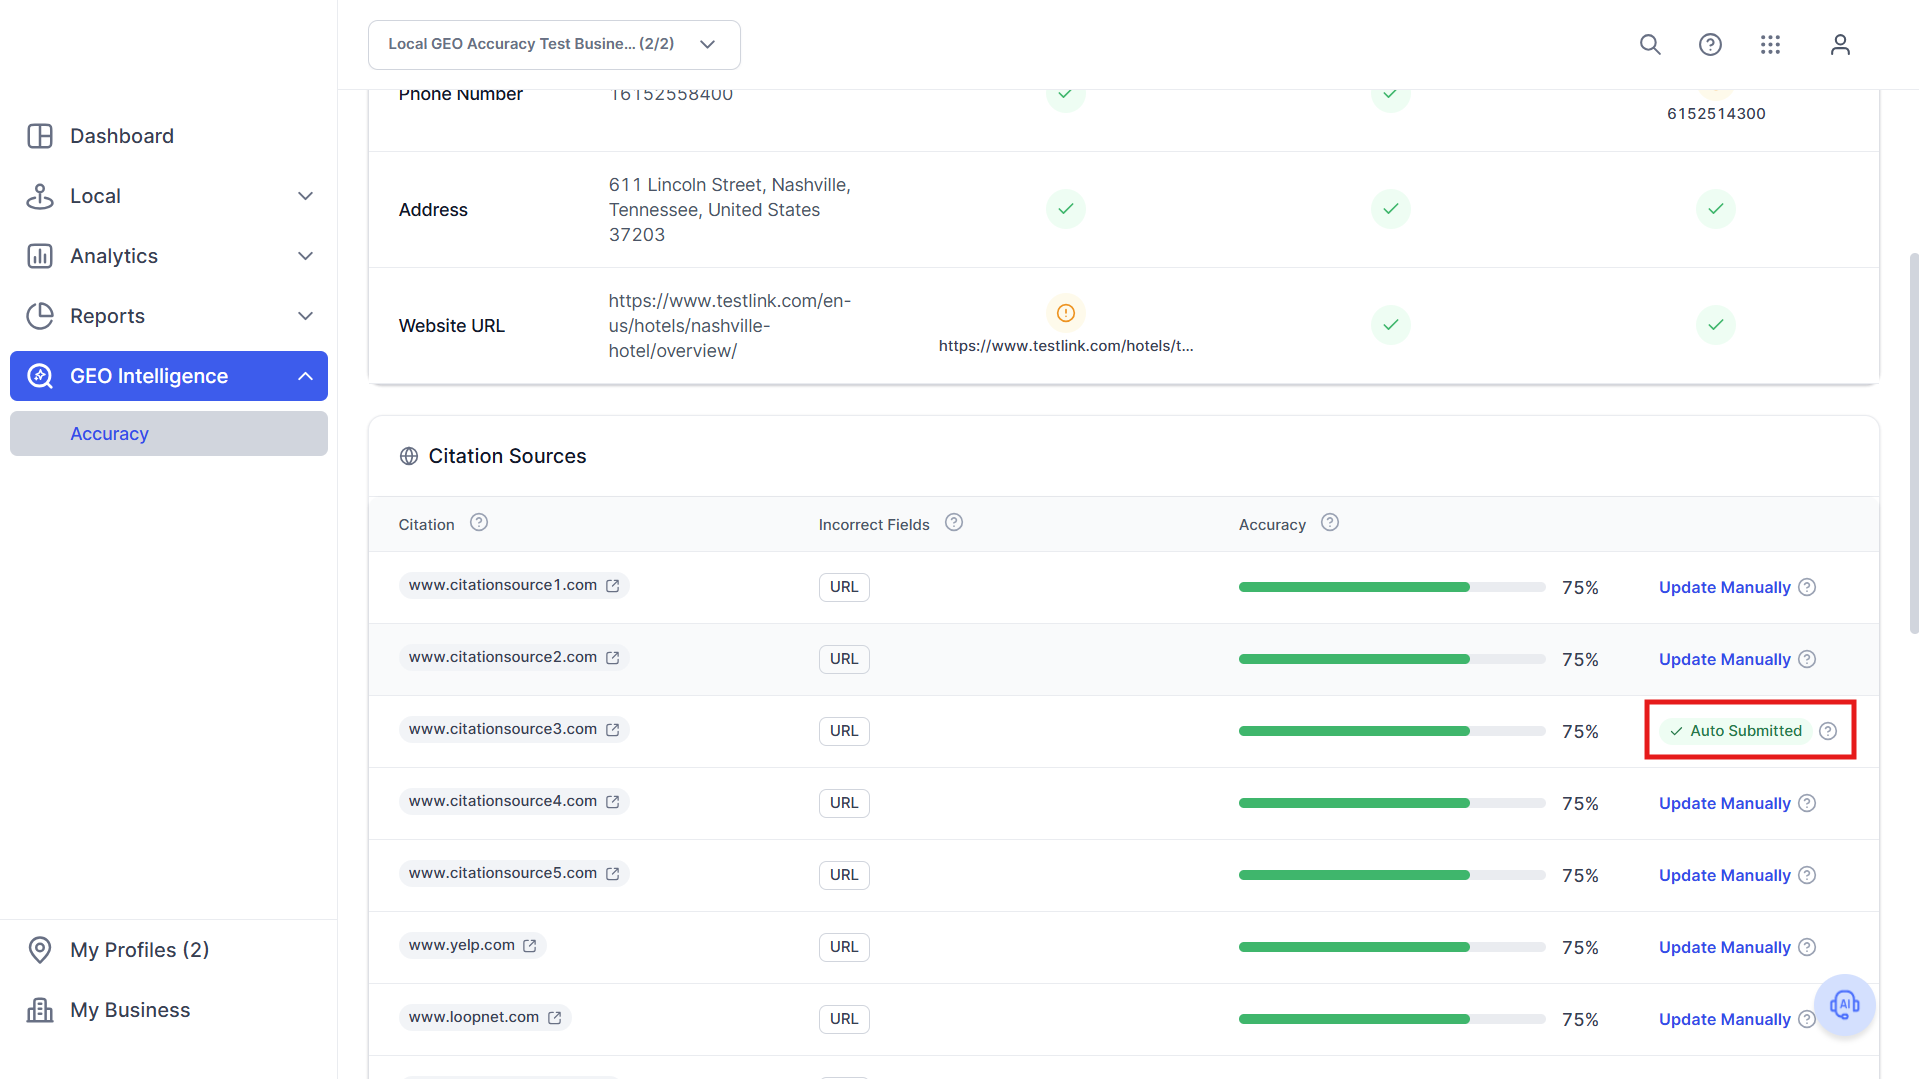This screenshot has height=1079, width=1919.
Task: Click help icon next to Auto Submitted
Action: pos(1828,731)
